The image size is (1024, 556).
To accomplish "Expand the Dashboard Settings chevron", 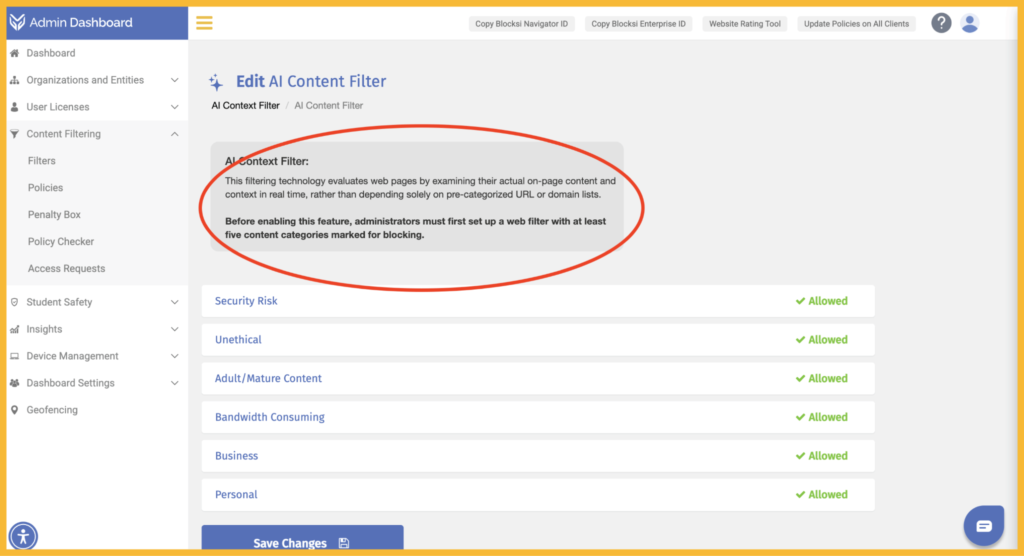I will pyautogui.click(x=174, y=383).
